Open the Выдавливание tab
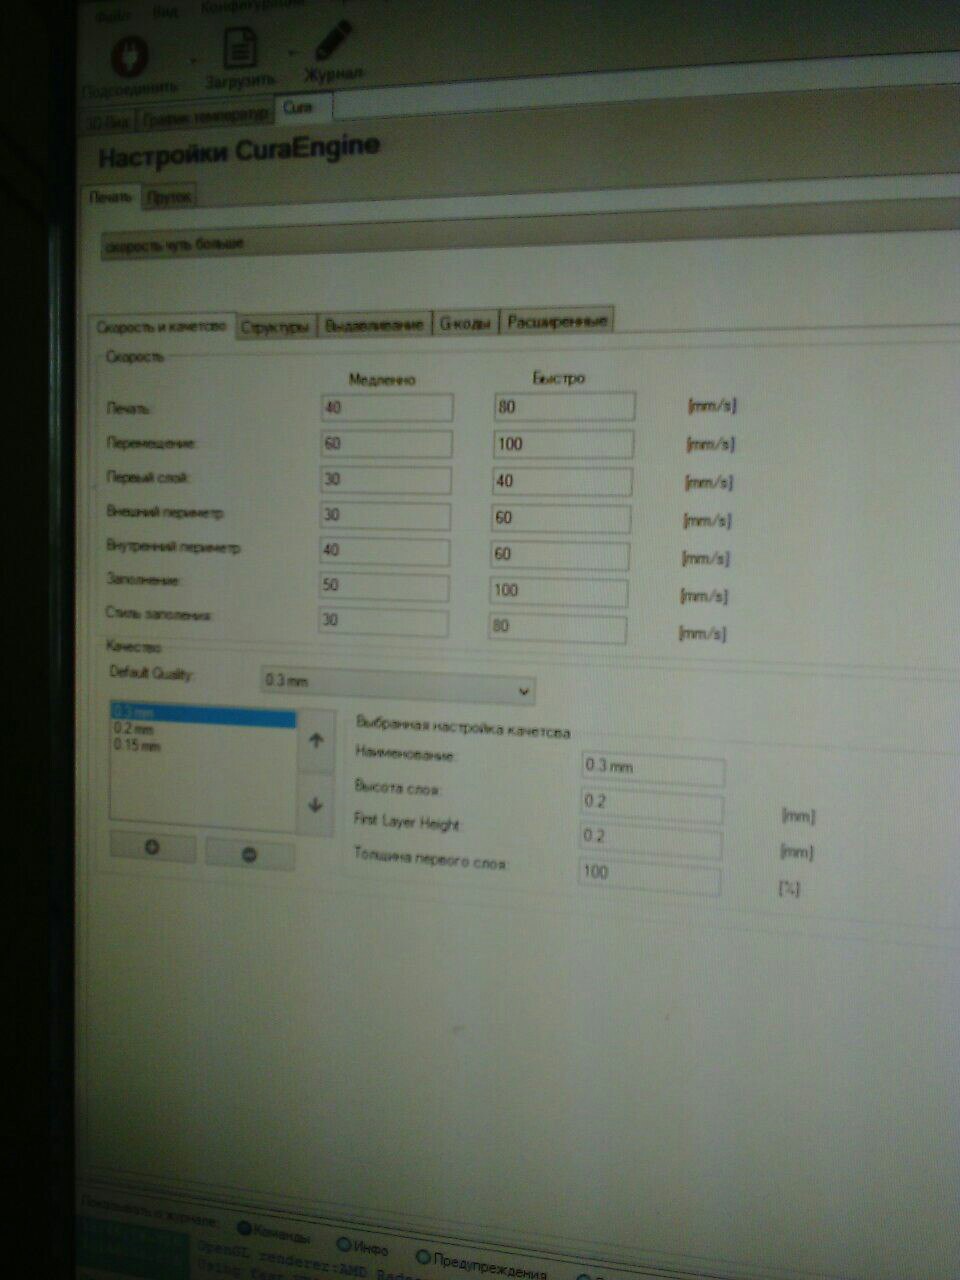960x1280 pixels. pyautogui.click(x=374, y=325)
